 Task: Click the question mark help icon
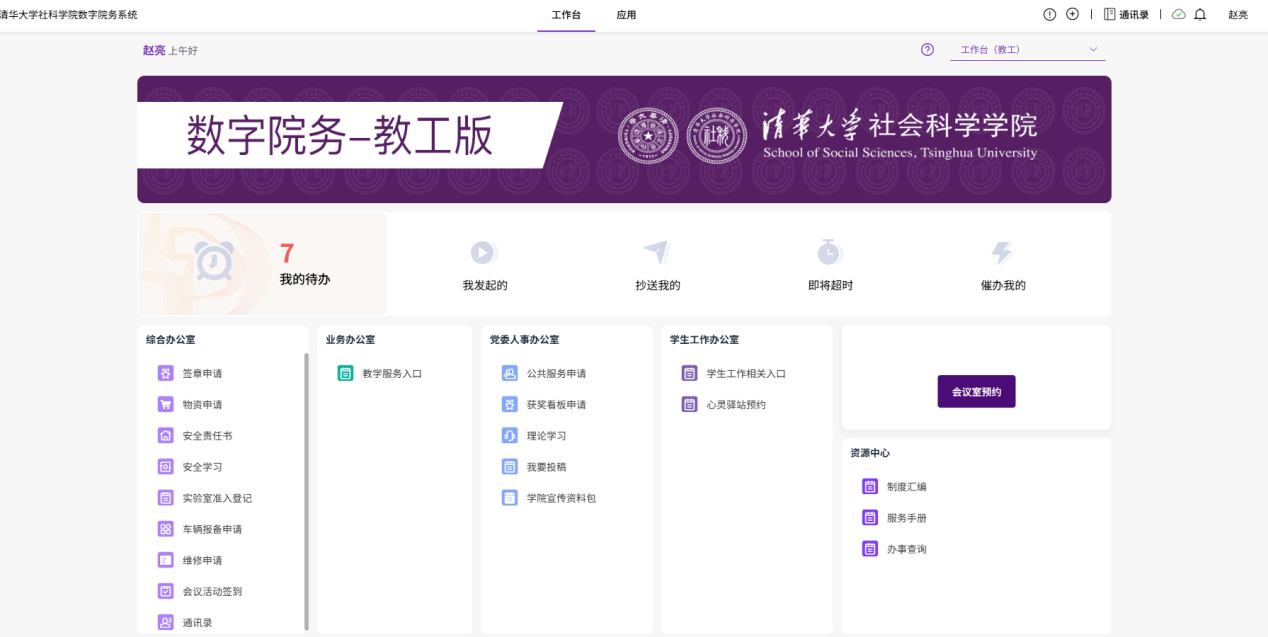pyautogui.click(x=928, y=50)
